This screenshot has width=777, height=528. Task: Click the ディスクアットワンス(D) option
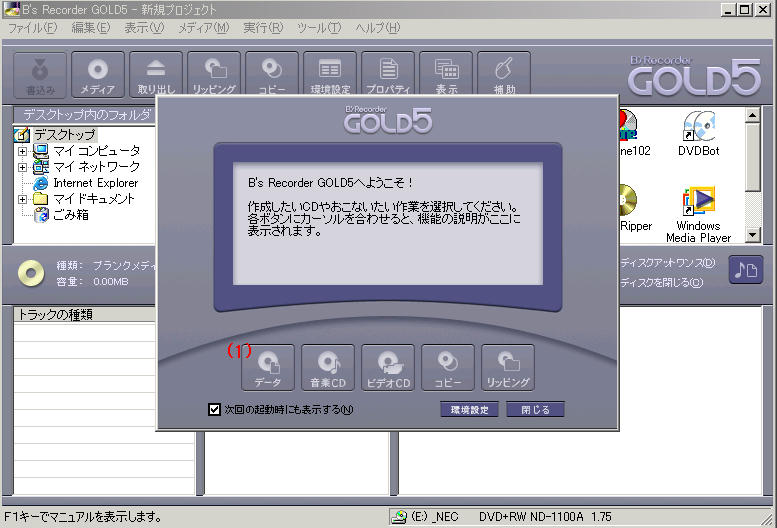667,263
